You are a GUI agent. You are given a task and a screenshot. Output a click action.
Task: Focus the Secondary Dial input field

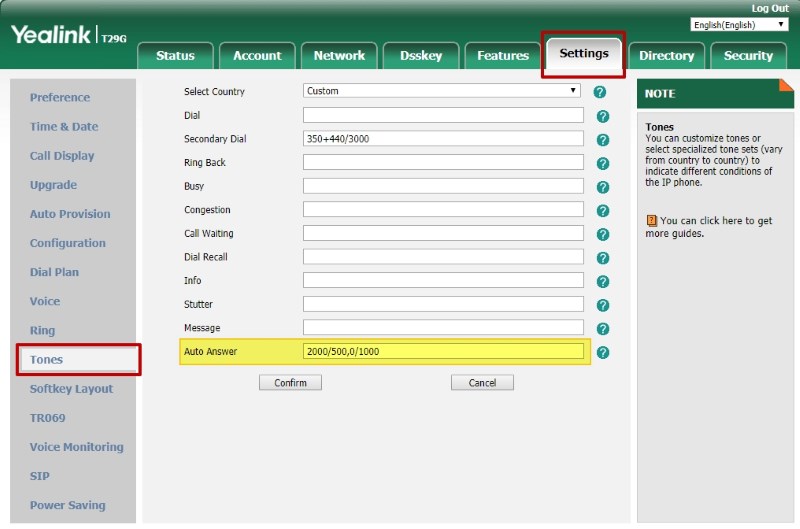tap(443, 138)
